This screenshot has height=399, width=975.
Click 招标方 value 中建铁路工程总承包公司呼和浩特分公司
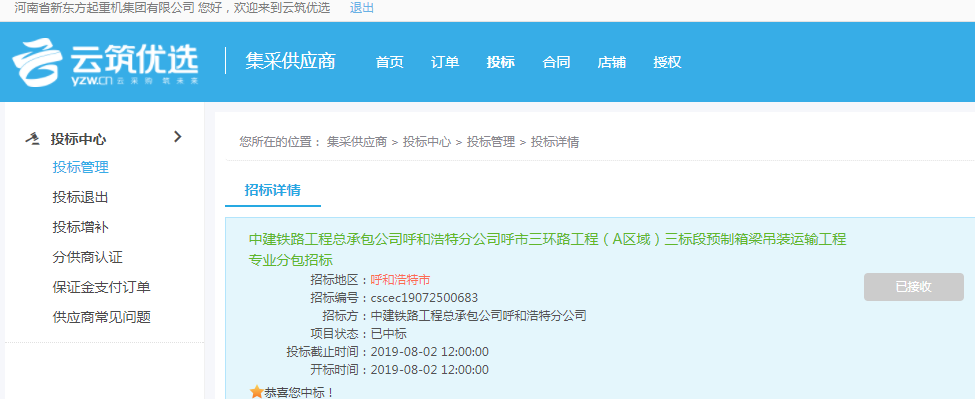pos(478,316)
